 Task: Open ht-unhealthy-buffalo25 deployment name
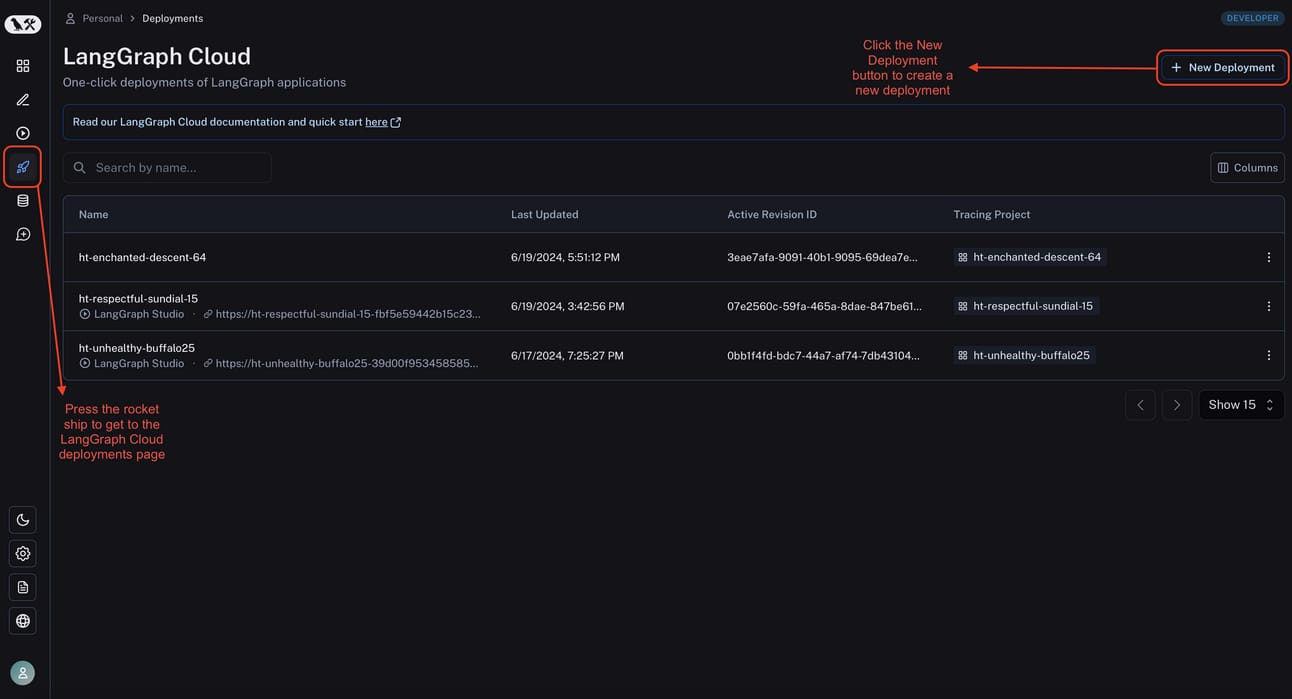click(x=137, y=348)
